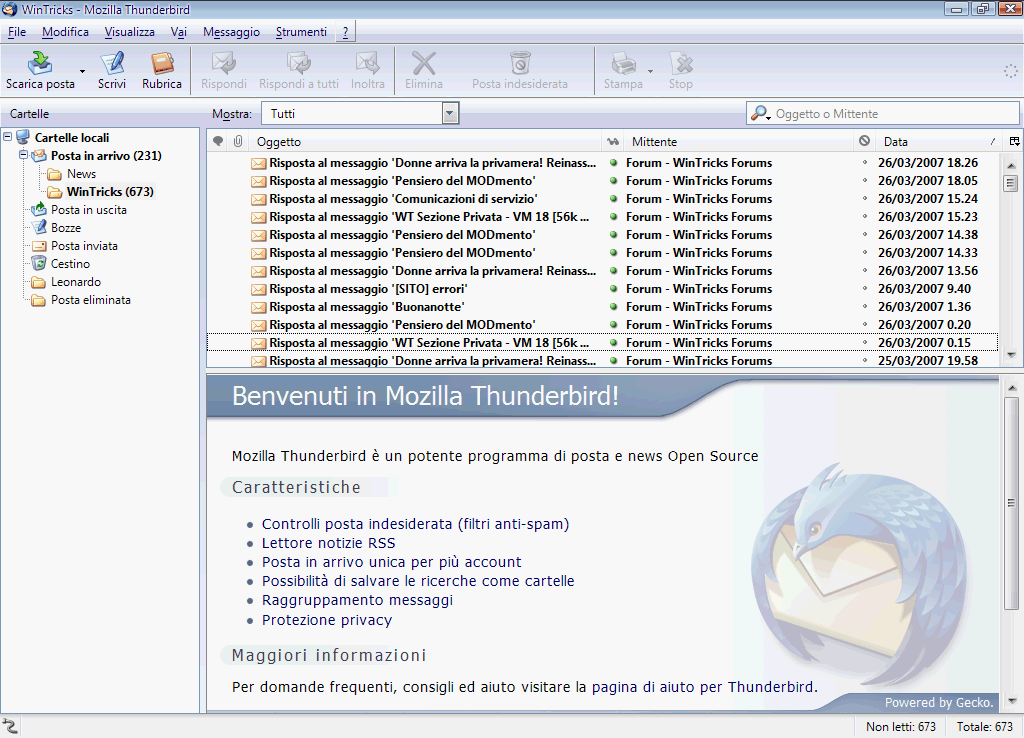1024x738 pixels.
Task: Open the 'pagina di aiuto per Thunderbird' link
Action: [703, 687]
